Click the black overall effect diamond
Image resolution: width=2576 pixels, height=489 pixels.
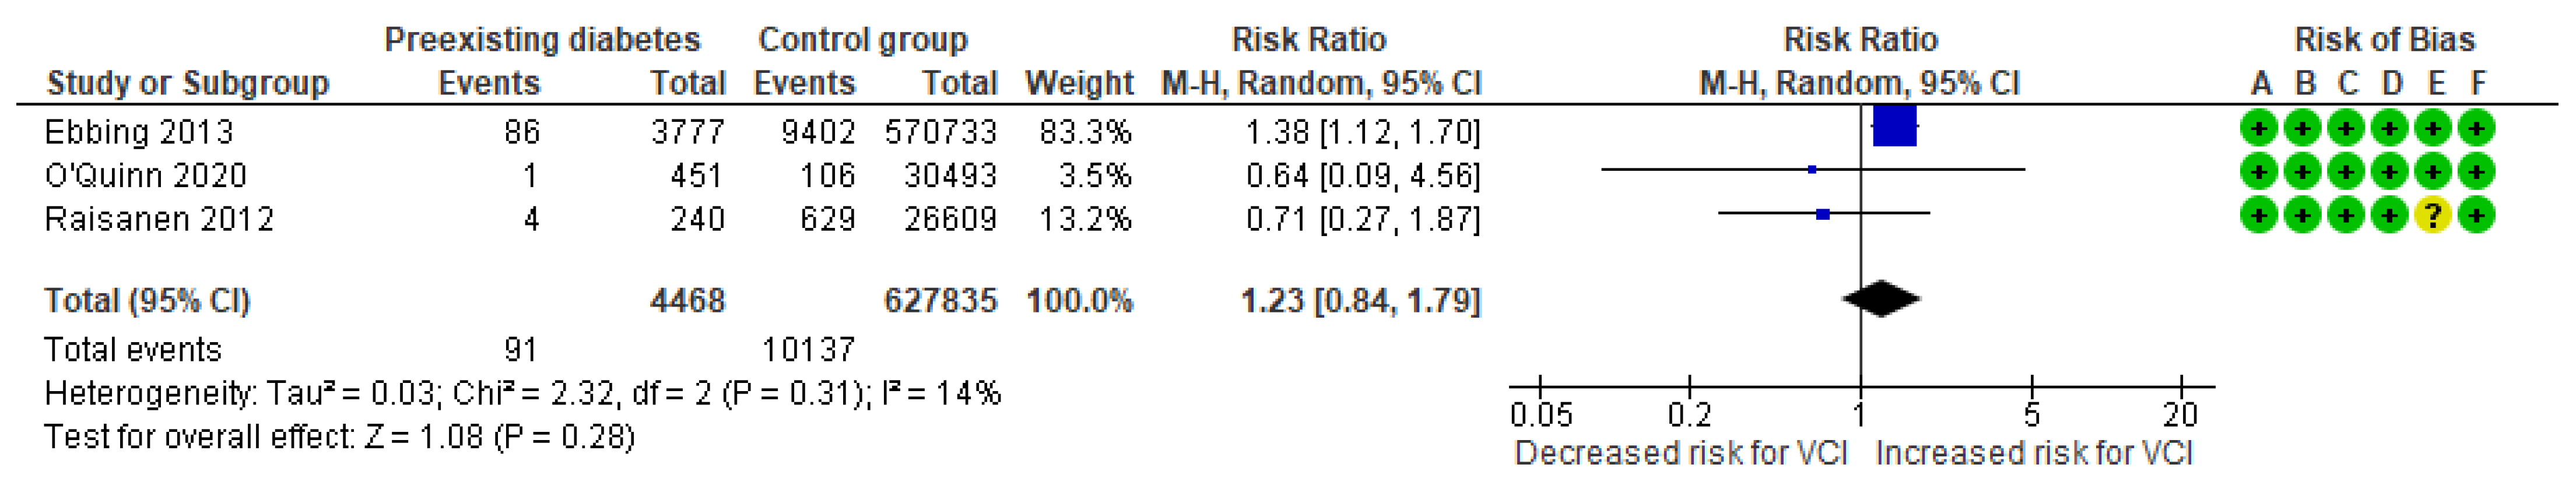[x=1881, y=299]
